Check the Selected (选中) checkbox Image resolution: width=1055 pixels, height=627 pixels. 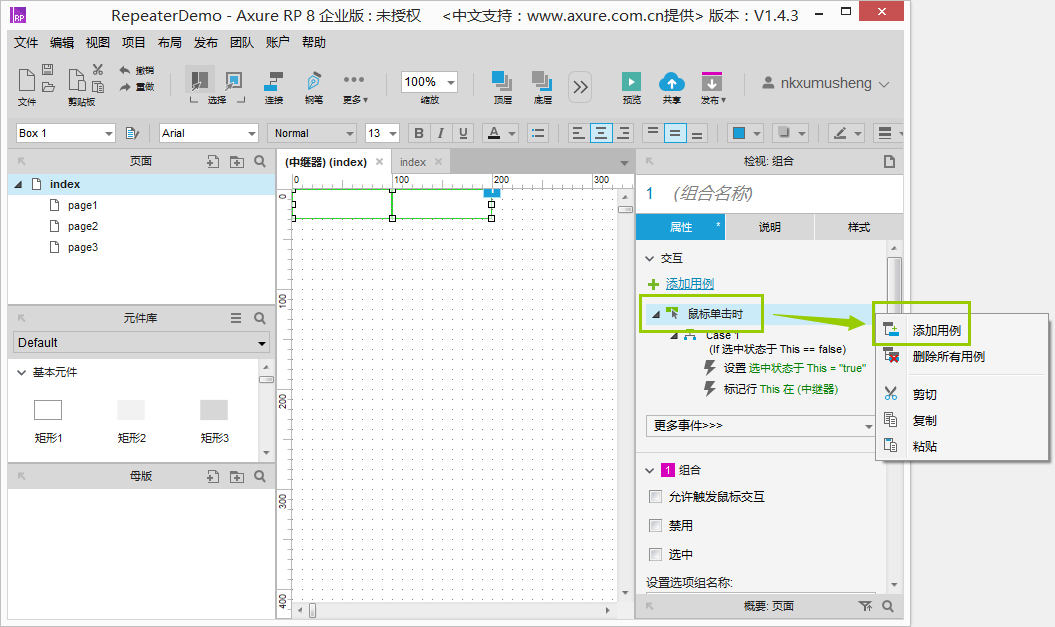pyautogui.click(x=655, y=554)
